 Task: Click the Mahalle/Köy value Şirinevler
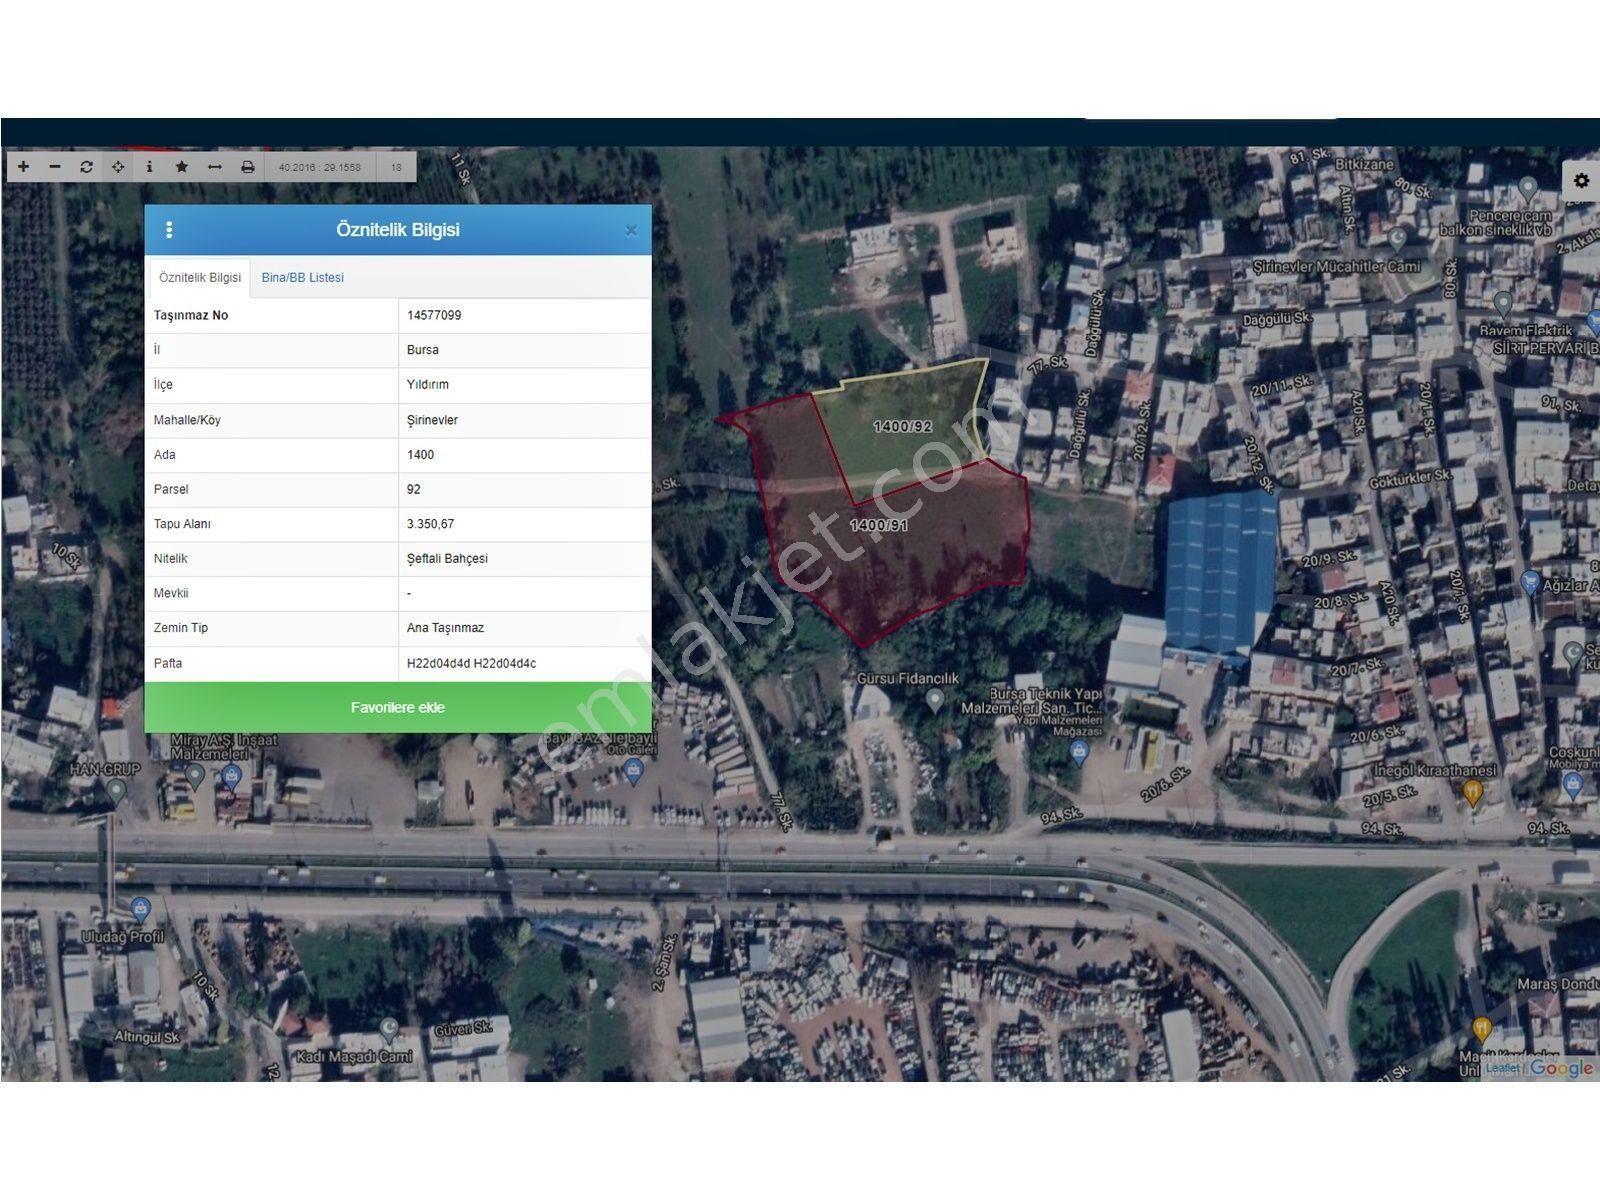coord(433,420)
